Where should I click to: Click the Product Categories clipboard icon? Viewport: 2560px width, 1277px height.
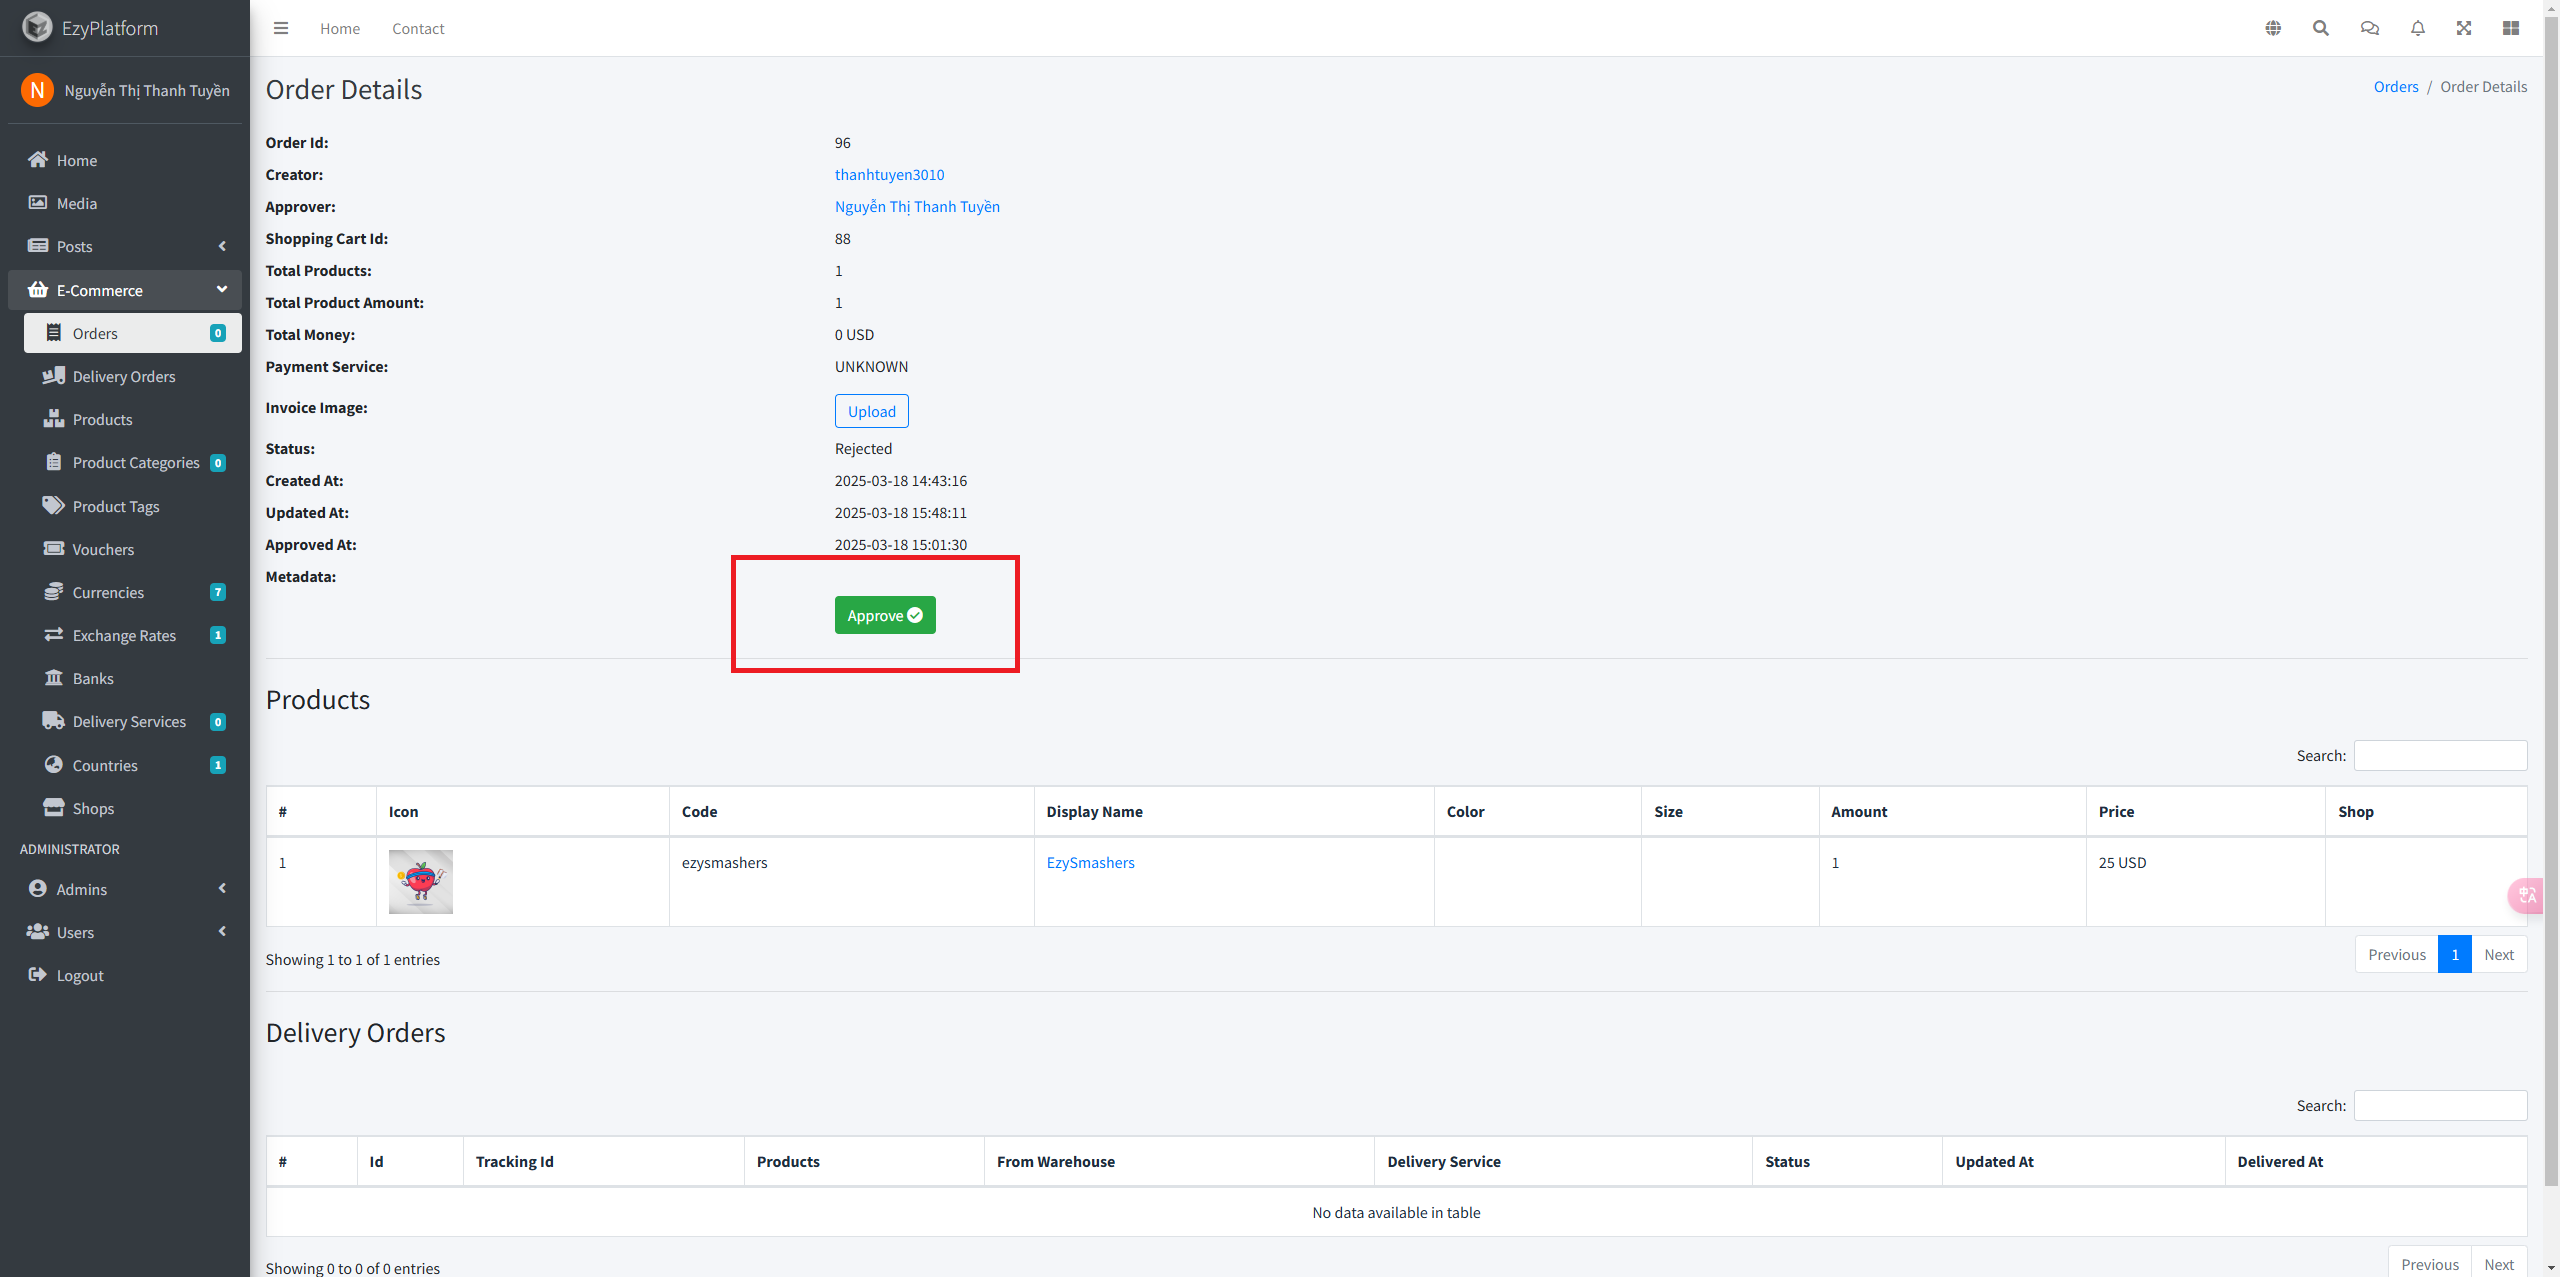(x=54, y=462)
